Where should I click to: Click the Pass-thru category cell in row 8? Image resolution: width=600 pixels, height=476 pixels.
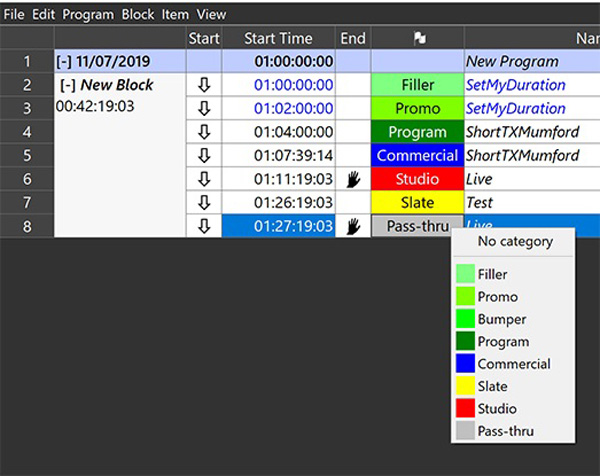tap(417, 226)
